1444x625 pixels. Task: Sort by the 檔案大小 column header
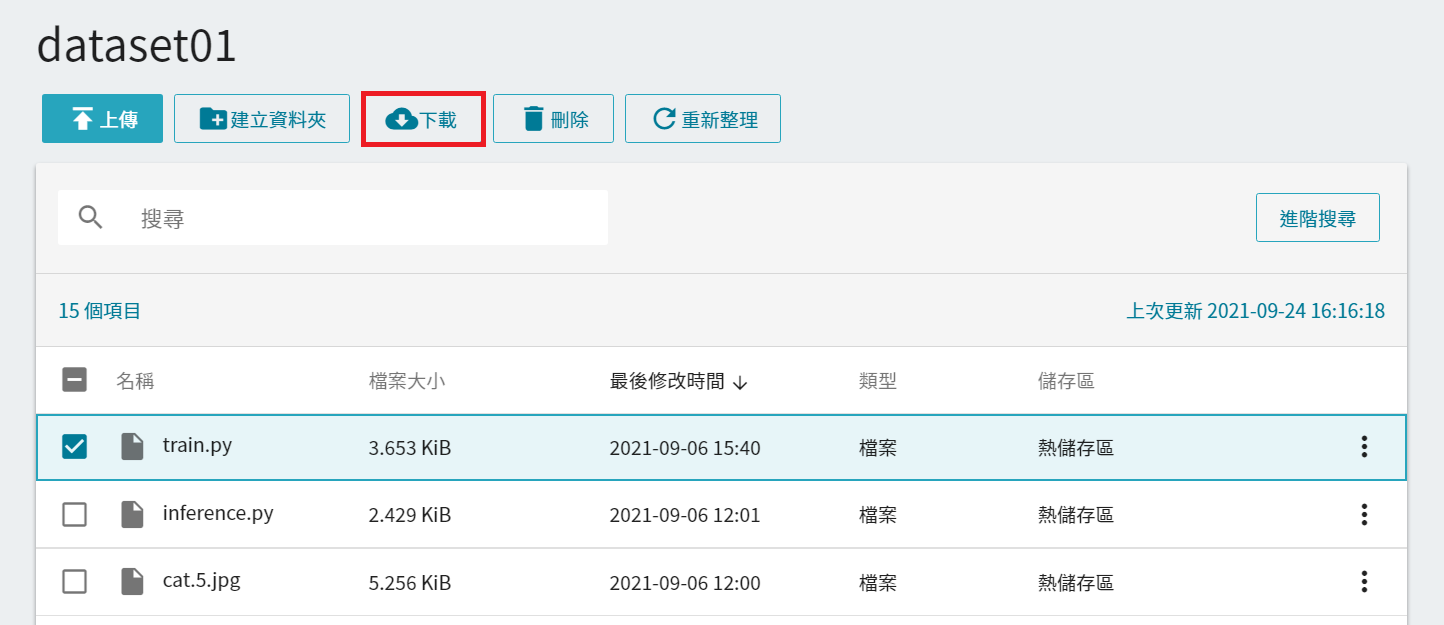pyautogui.click(x=407, y=381)
